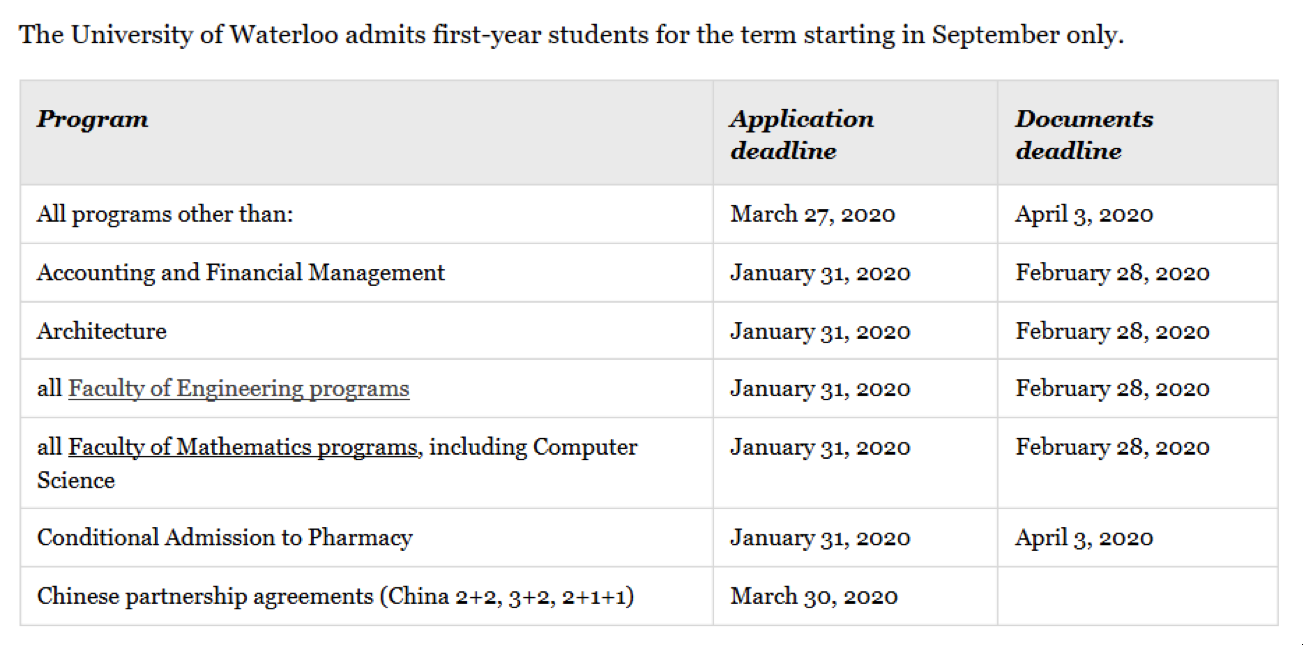Click the empty documents deadline cell for China
The width and height of the screenshot is (1303, 645).
(x=1138, y=597)
